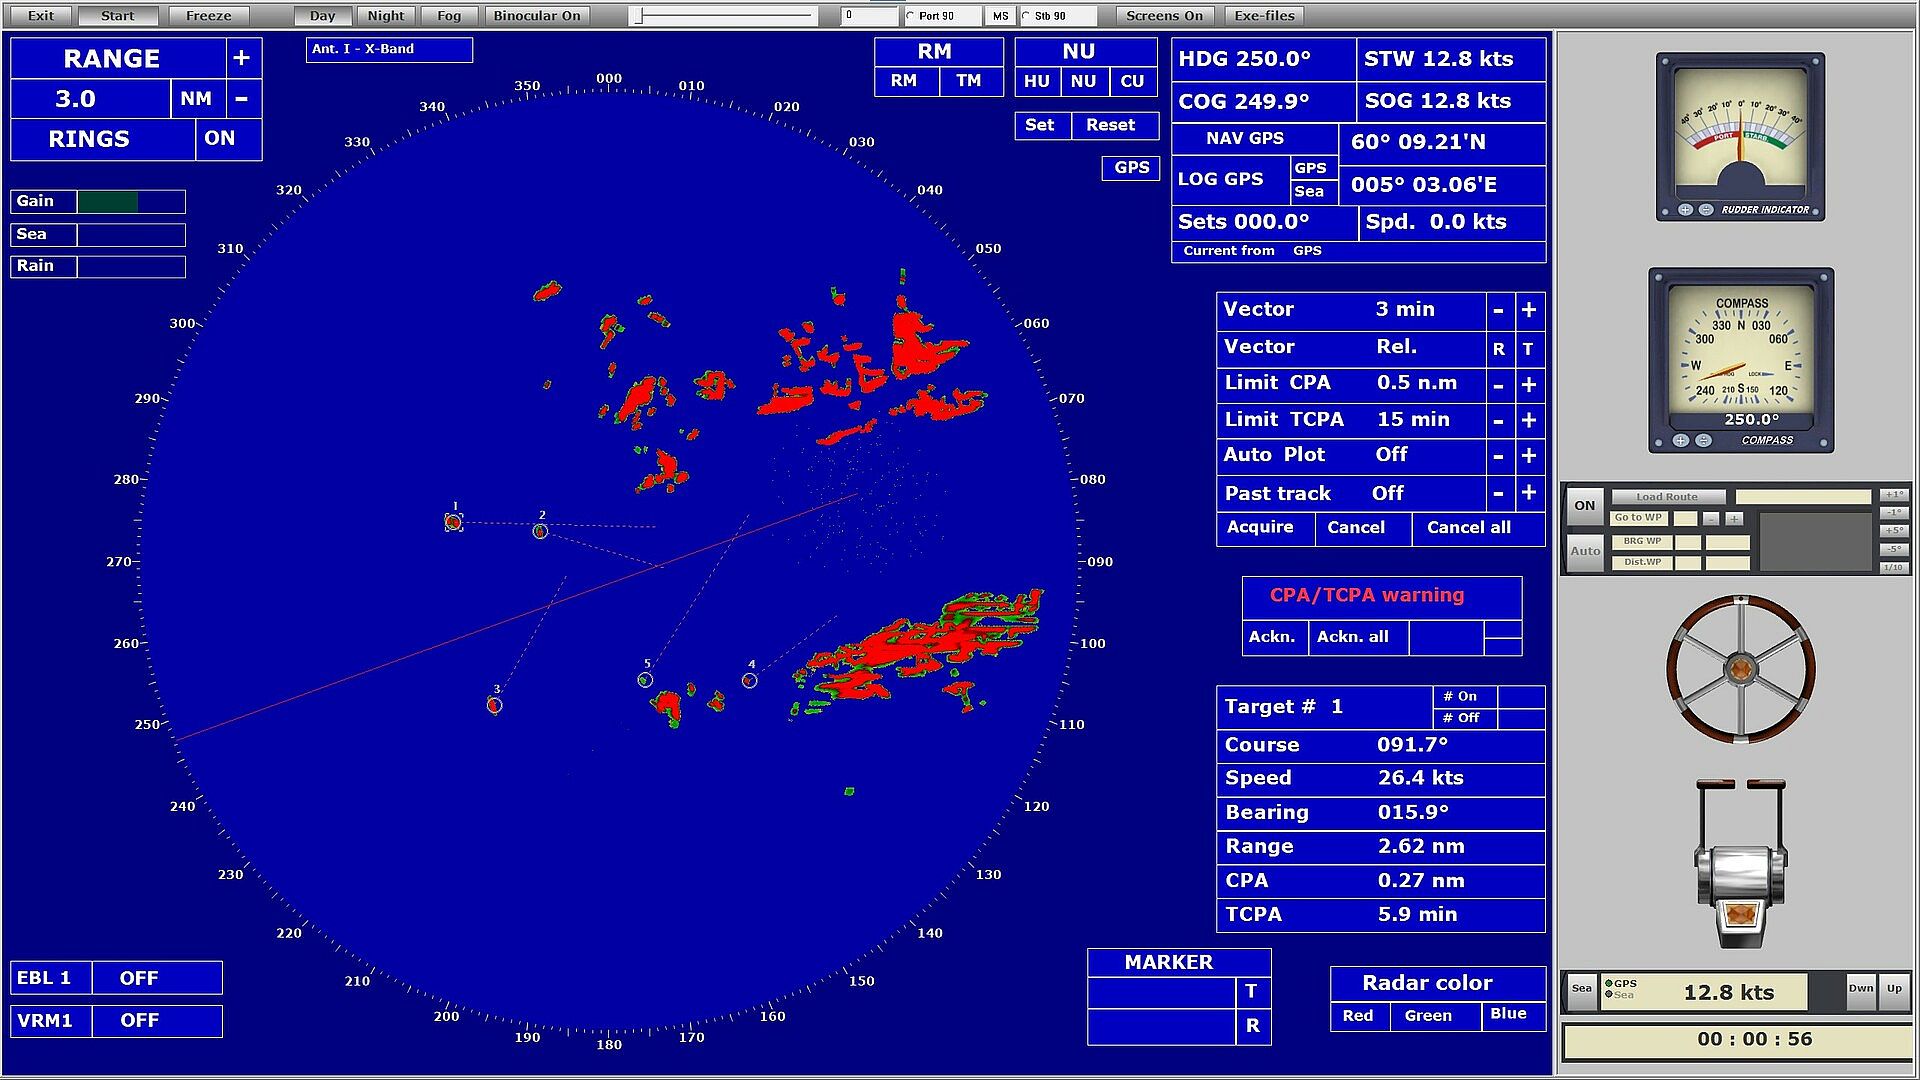Image resolution: width=1920 pixels, height=1080 pixels.
Task: Click Acquire target button
Action: point(1260,527)
